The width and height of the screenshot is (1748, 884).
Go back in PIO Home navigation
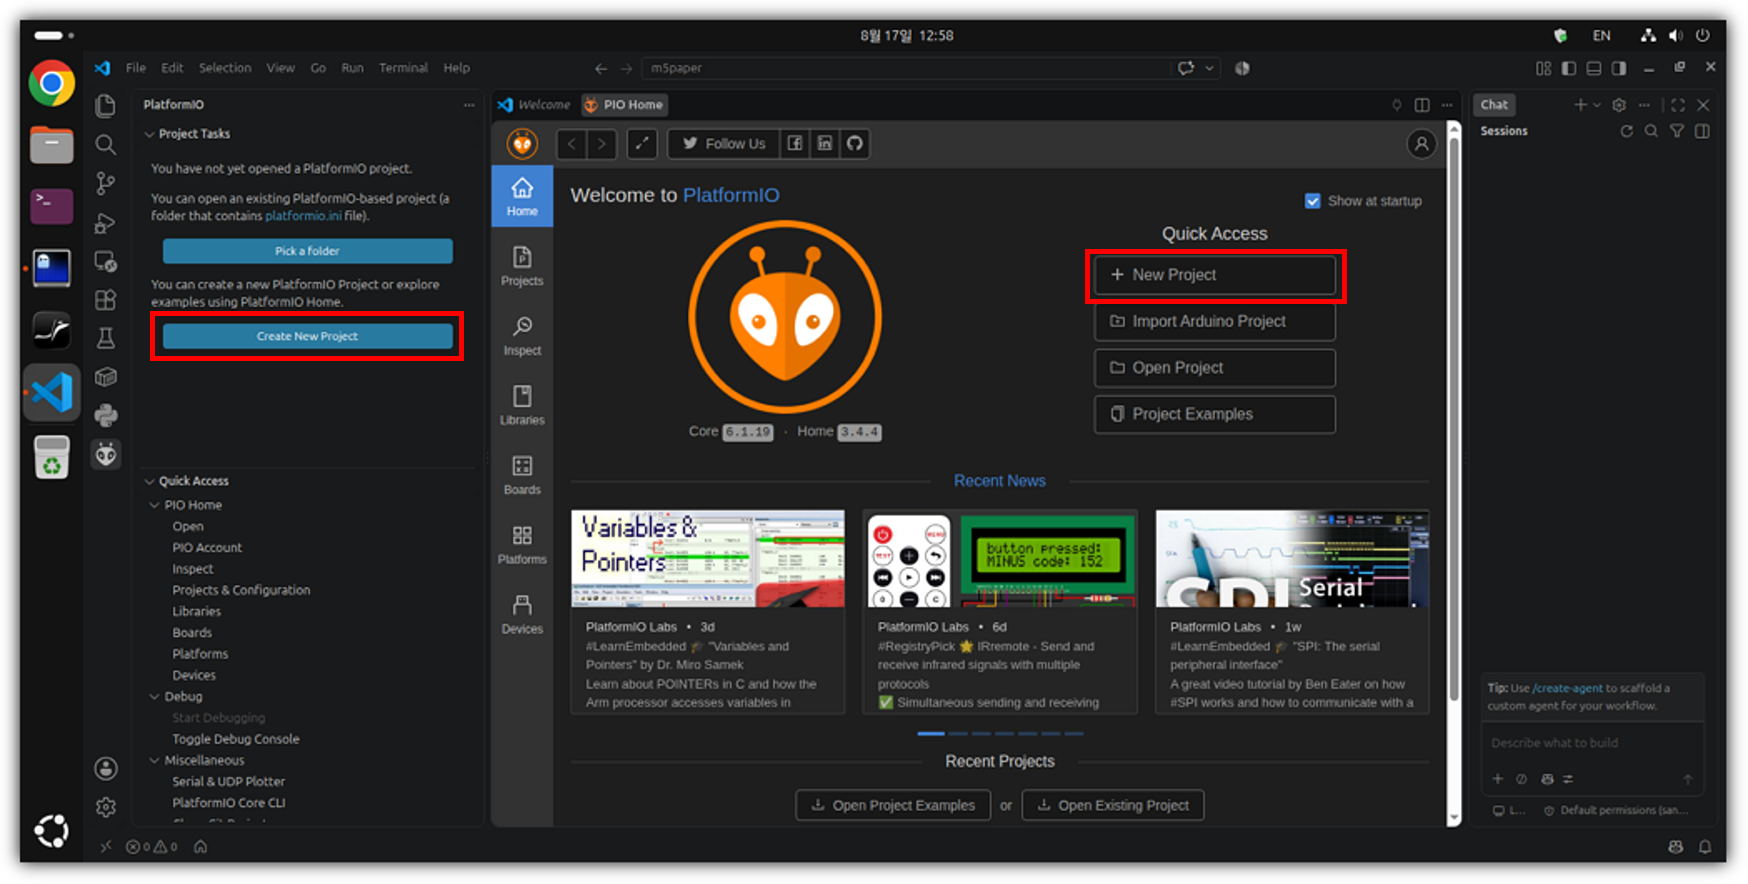(571, 144)
